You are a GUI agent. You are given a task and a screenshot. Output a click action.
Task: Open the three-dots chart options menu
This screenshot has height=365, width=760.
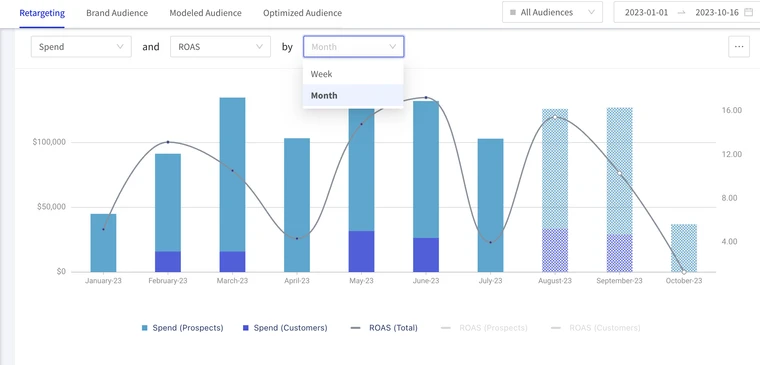coord(739,47)
